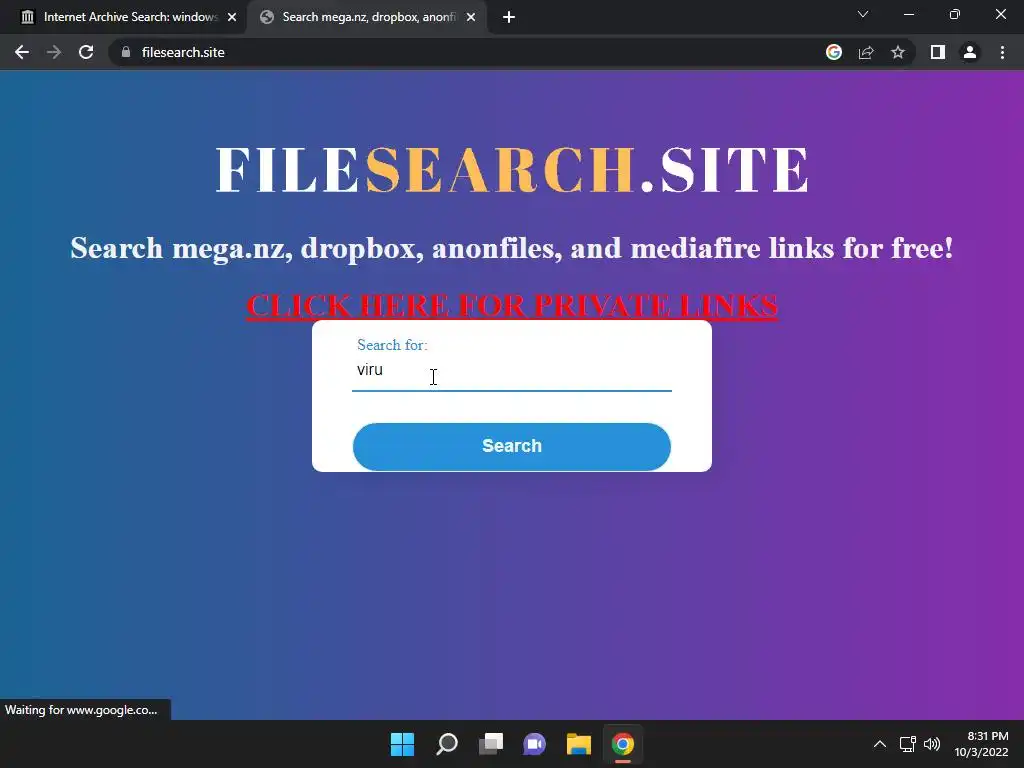Click CLICK HERE FOR PRIVATE LINKS
Image resolution: width=1024 pixels, height=768 pixels.
coord(512,306)
